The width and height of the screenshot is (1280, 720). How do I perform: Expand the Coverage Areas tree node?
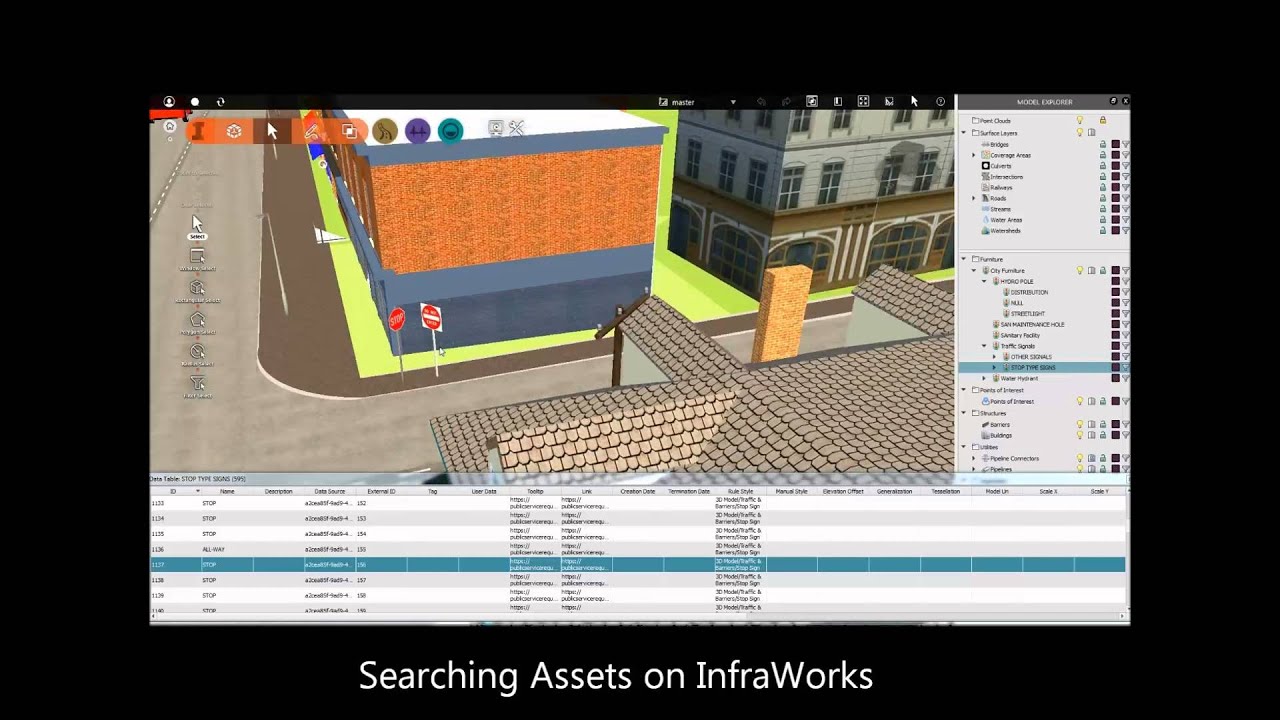pos(974,155)
